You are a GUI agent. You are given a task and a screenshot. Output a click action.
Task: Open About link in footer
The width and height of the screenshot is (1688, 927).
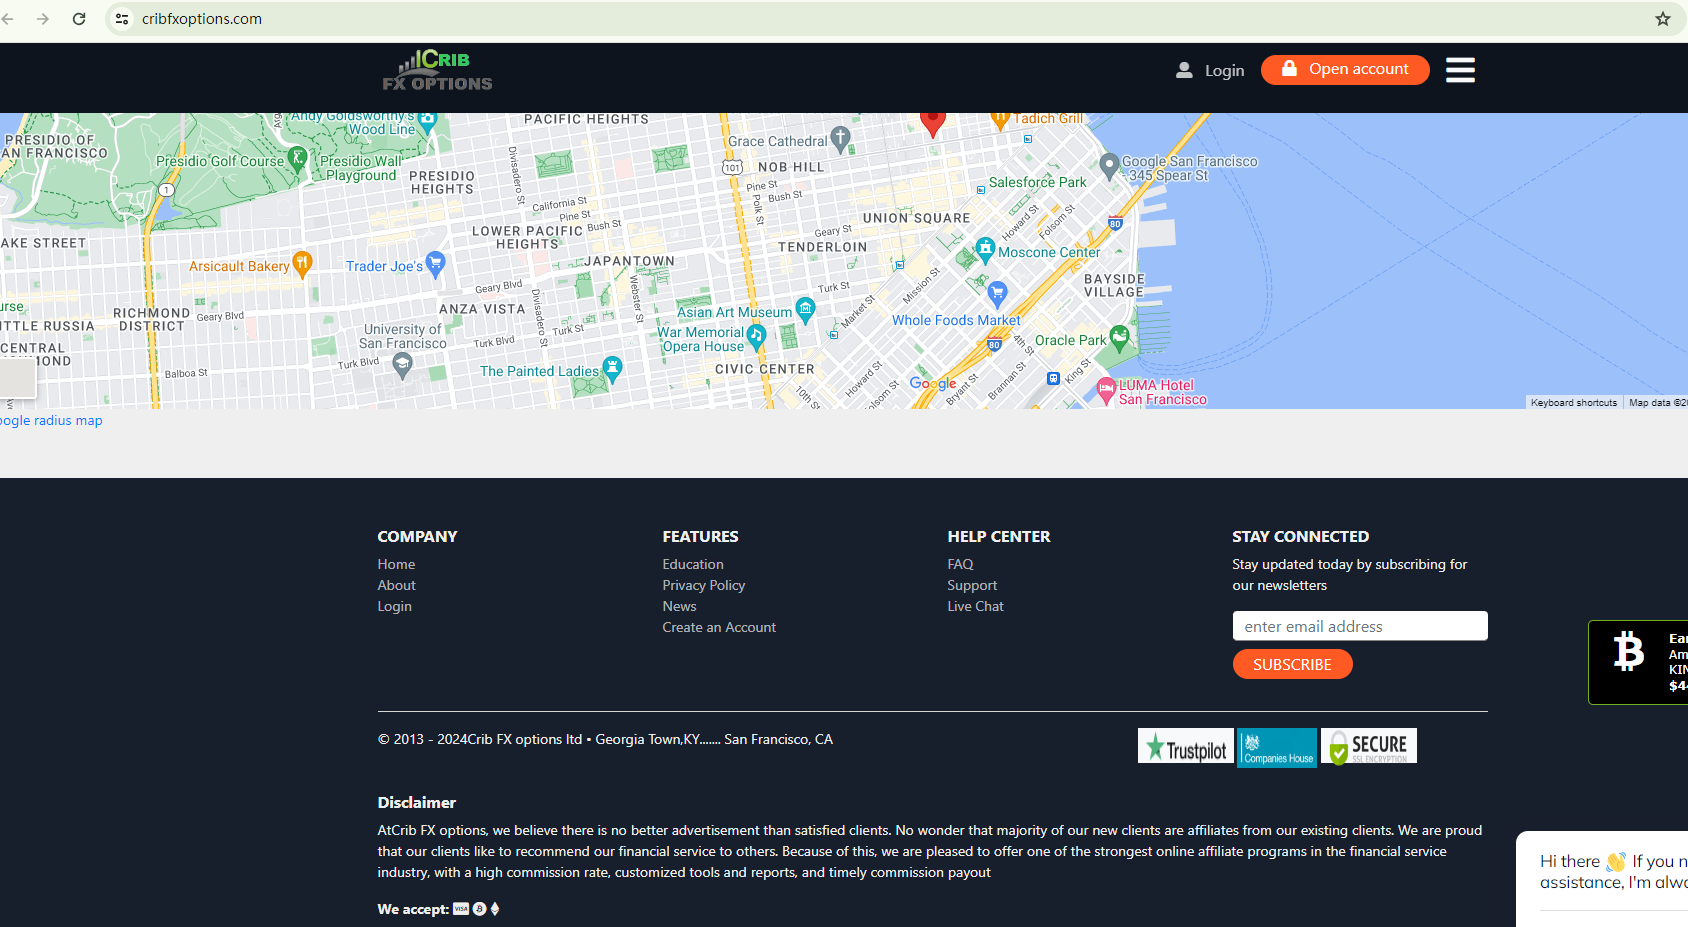(x=396, y=585)
